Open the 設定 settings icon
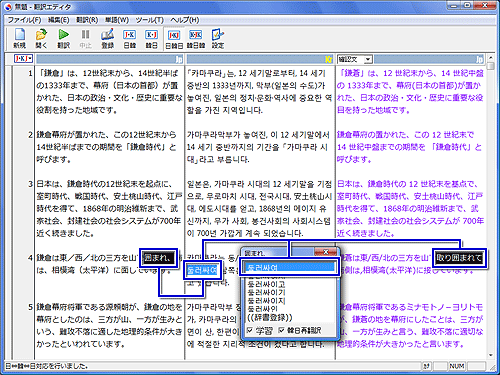 218,39
